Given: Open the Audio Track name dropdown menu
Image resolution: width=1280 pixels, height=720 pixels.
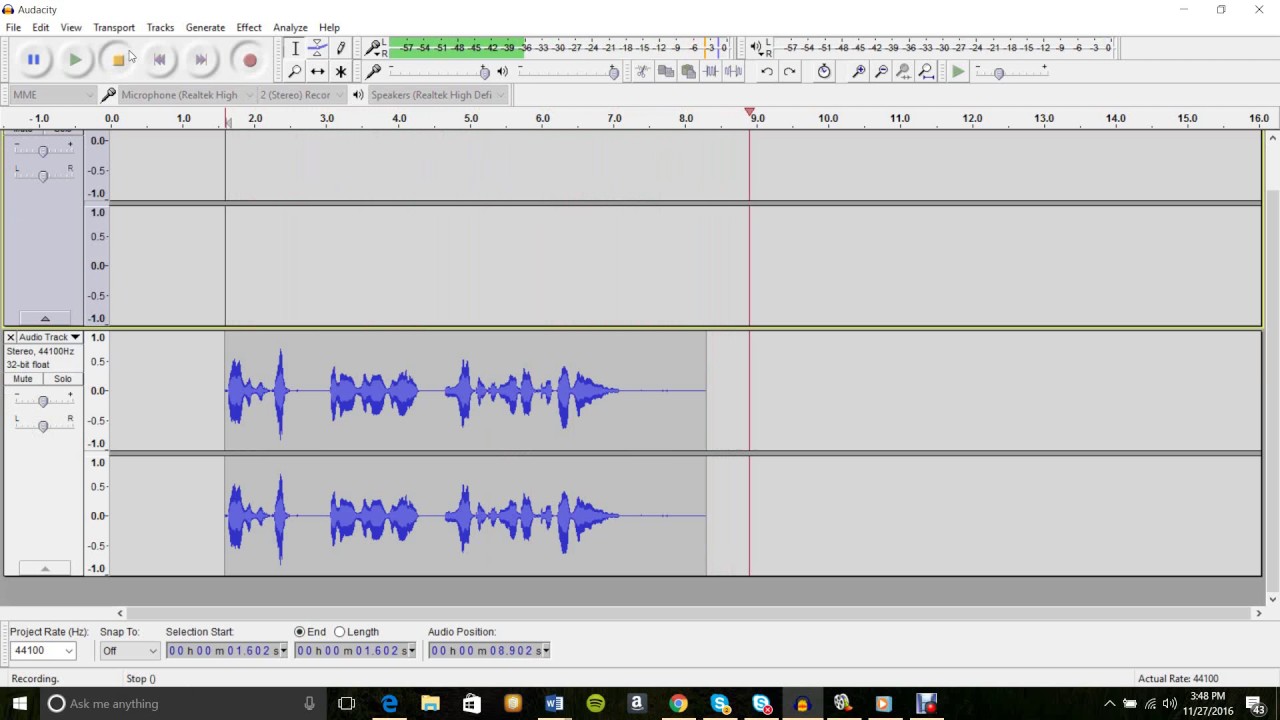Looking at the screenshot, I should (49, 337).
